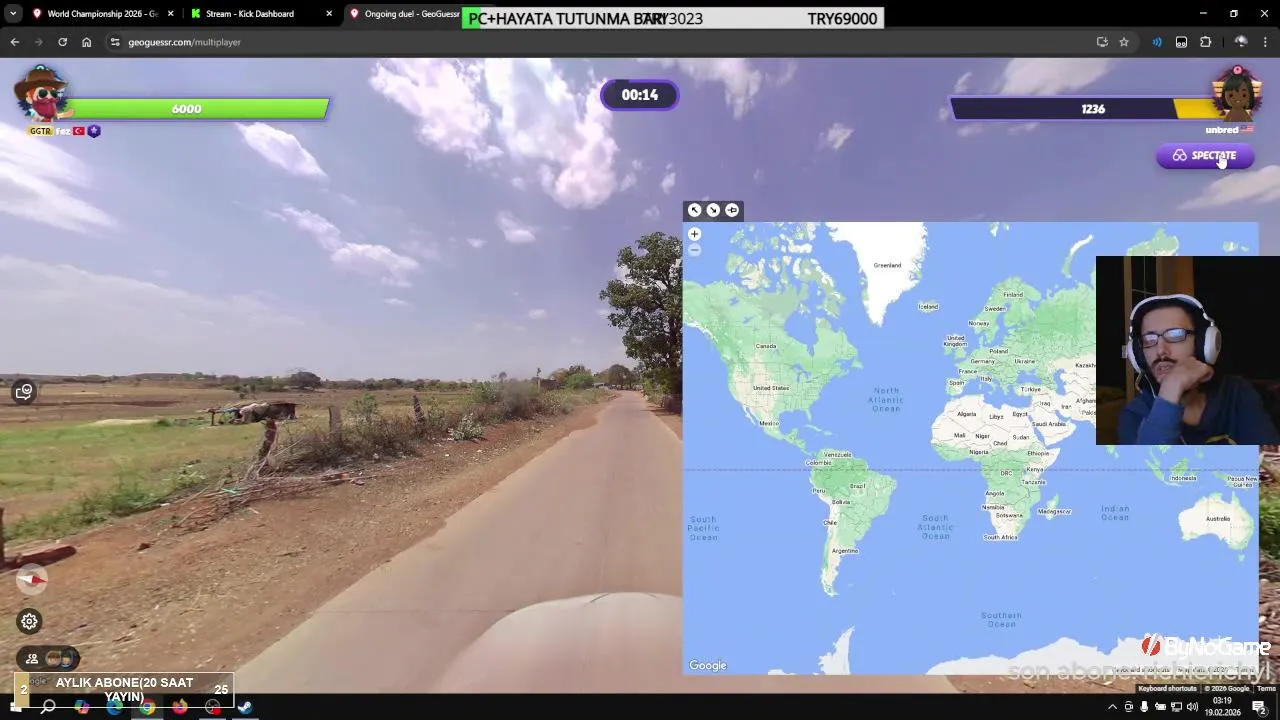Reload the GeoGuessr page
This screenshot has width=1280, height=720.
pos(62,42)
